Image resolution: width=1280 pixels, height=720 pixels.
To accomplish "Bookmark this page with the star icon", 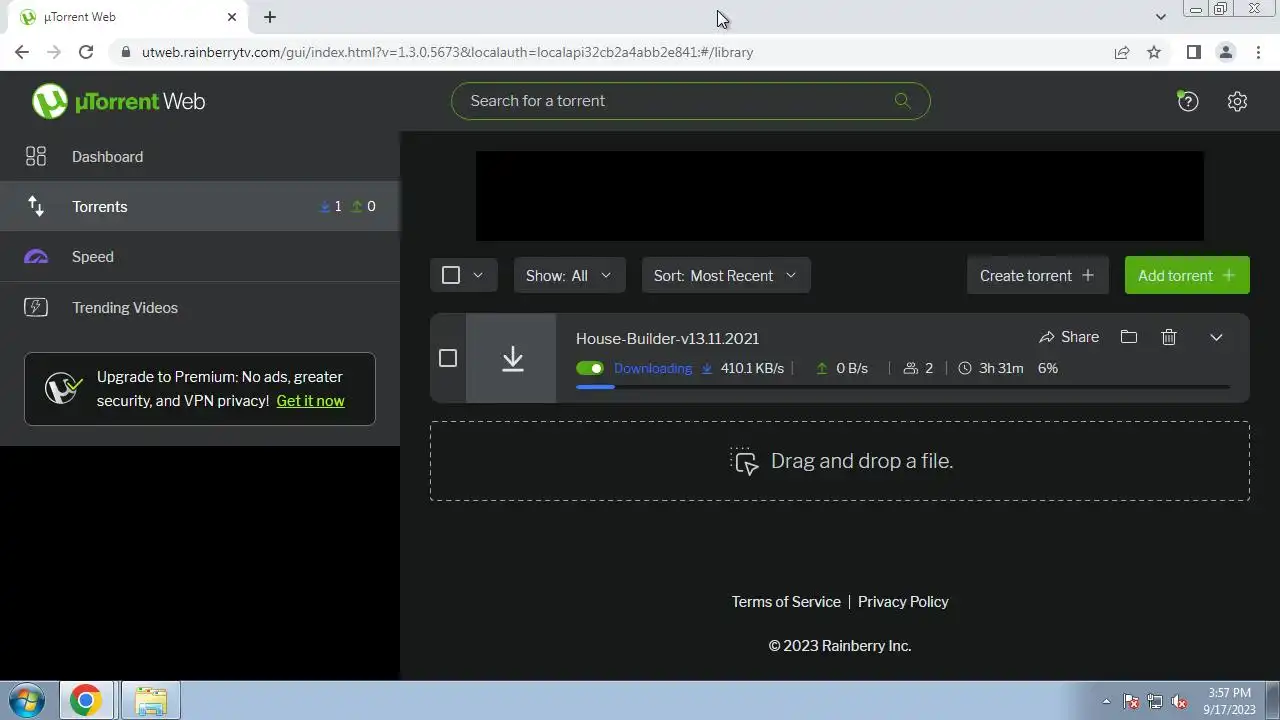I will pyautogui.click(x=1154, y=52).
